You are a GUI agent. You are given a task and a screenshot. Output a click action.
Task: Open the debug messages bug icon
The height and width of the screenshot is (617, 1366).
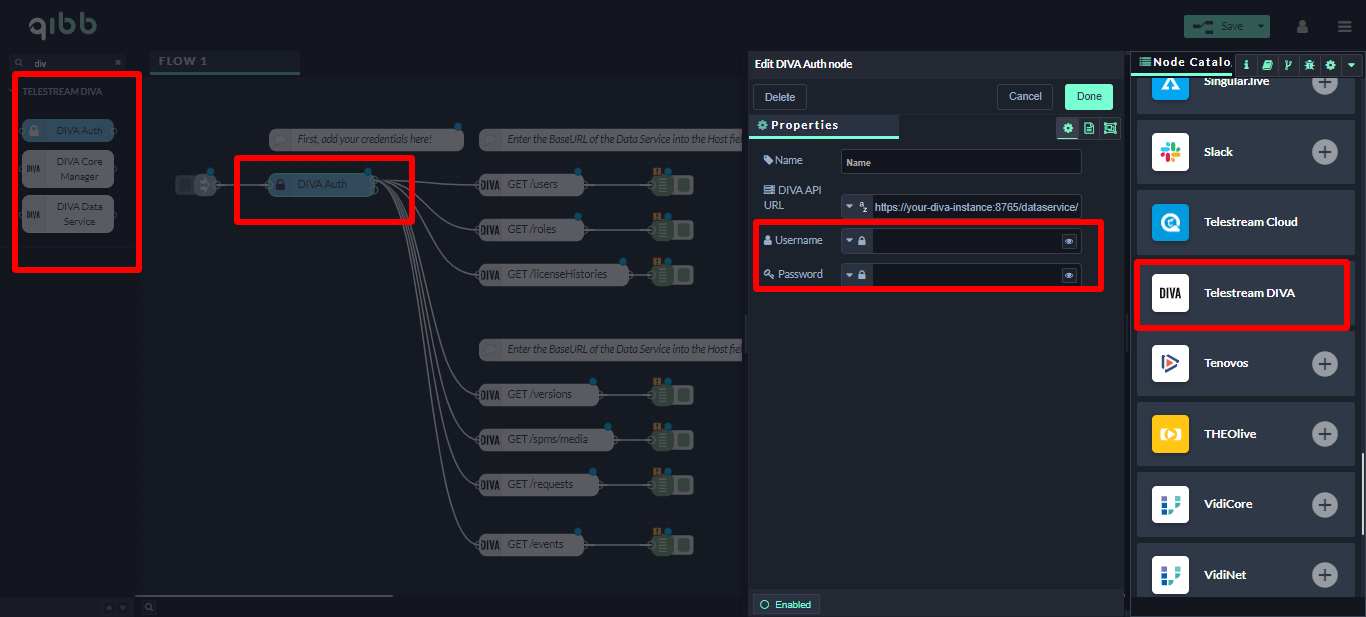[1309, 64]
